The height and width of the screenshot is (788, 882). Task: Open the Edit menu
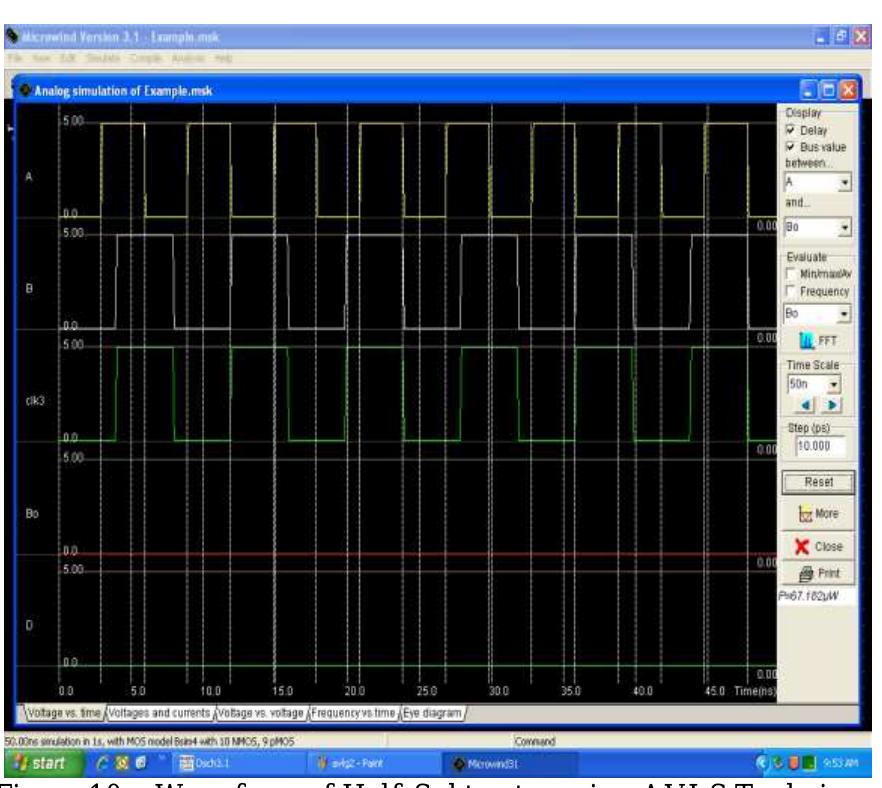(x=68, y=58)
